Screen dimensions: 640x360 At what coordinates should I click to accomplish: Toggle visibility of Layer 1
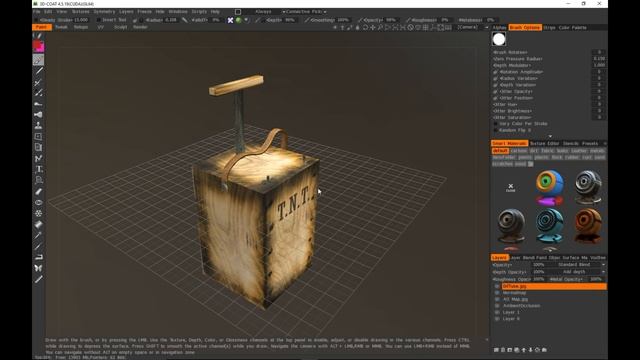497,312
